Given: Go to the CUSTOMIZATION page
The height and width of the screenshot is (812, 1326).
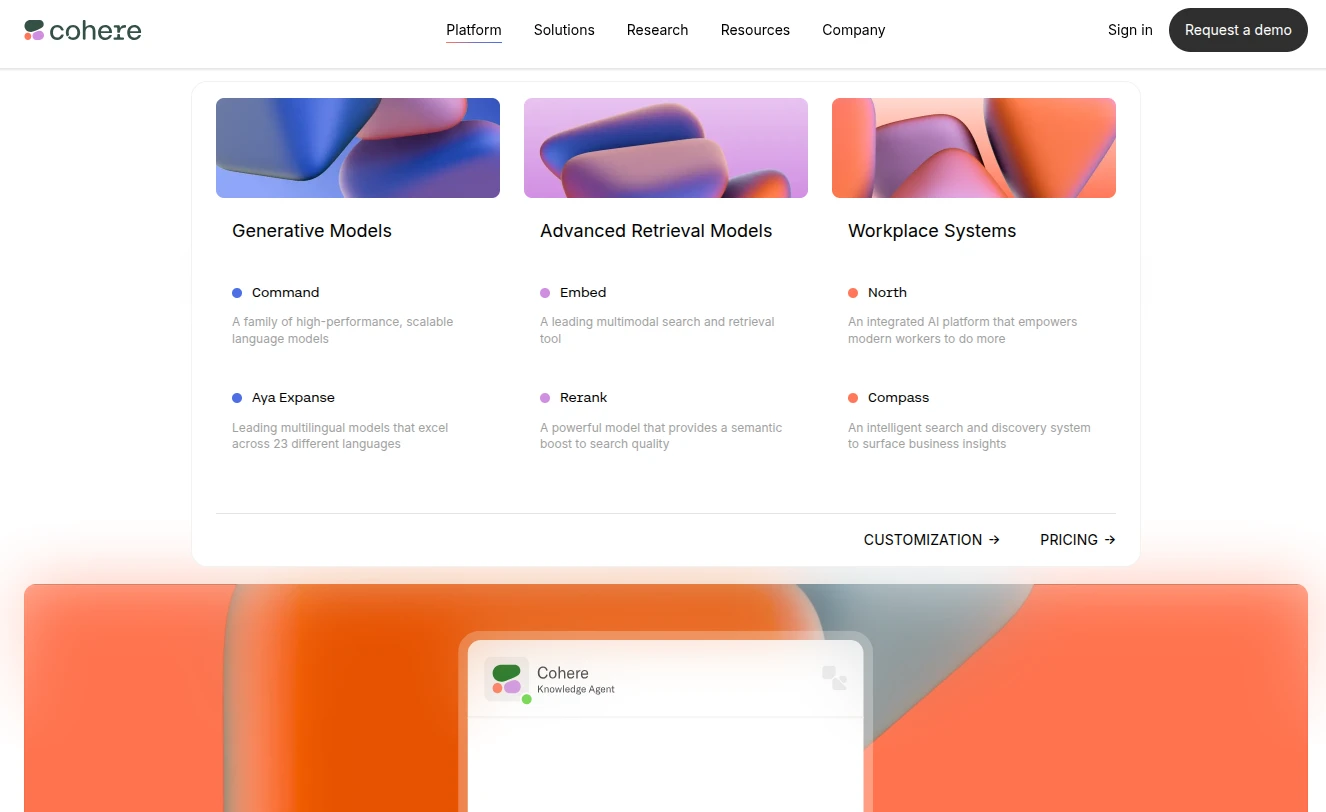Looking at the screenshot, I should [932, 540].
